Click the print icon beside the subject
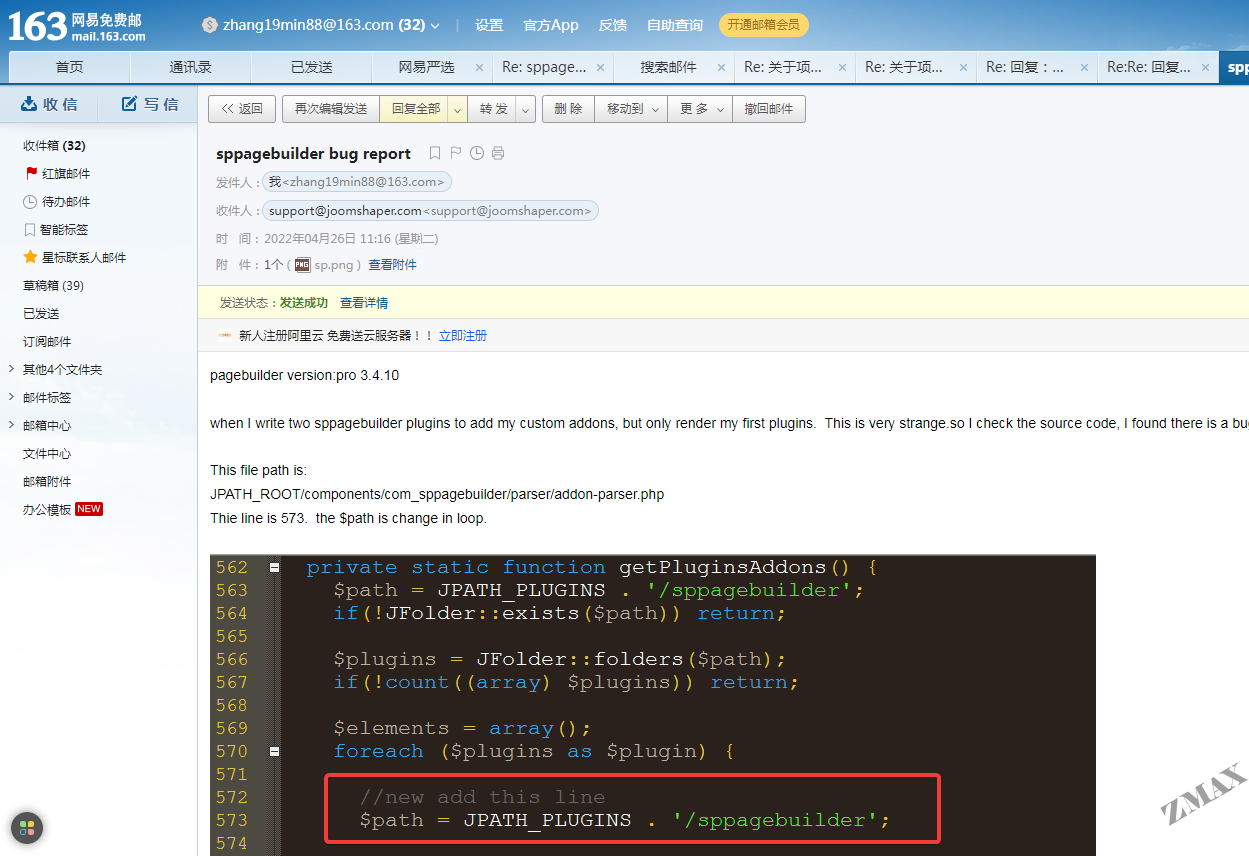Viewport: 1249px width, 856px height. tap(498, 153)
